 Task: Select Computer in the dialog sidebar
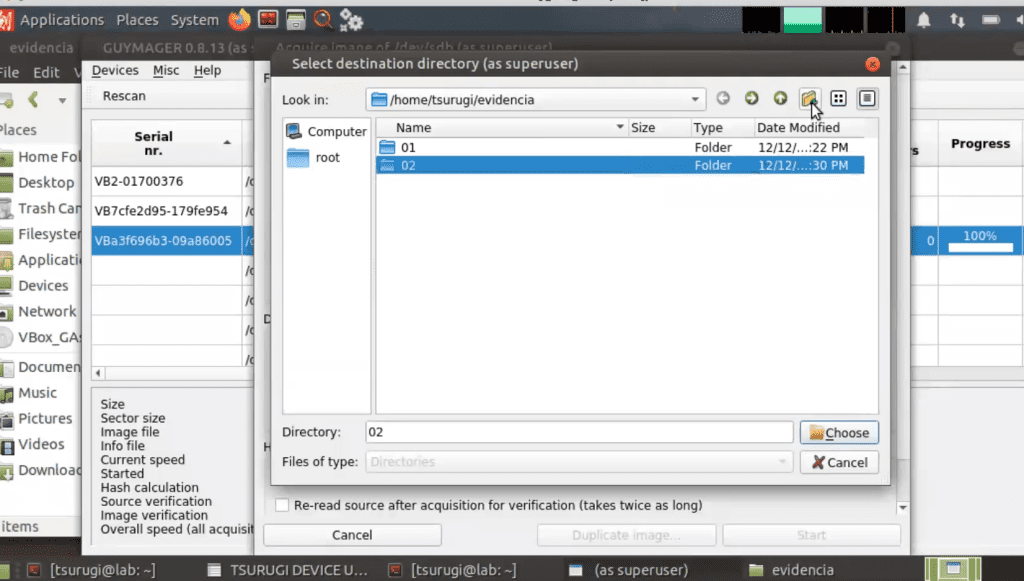point(327,131)
